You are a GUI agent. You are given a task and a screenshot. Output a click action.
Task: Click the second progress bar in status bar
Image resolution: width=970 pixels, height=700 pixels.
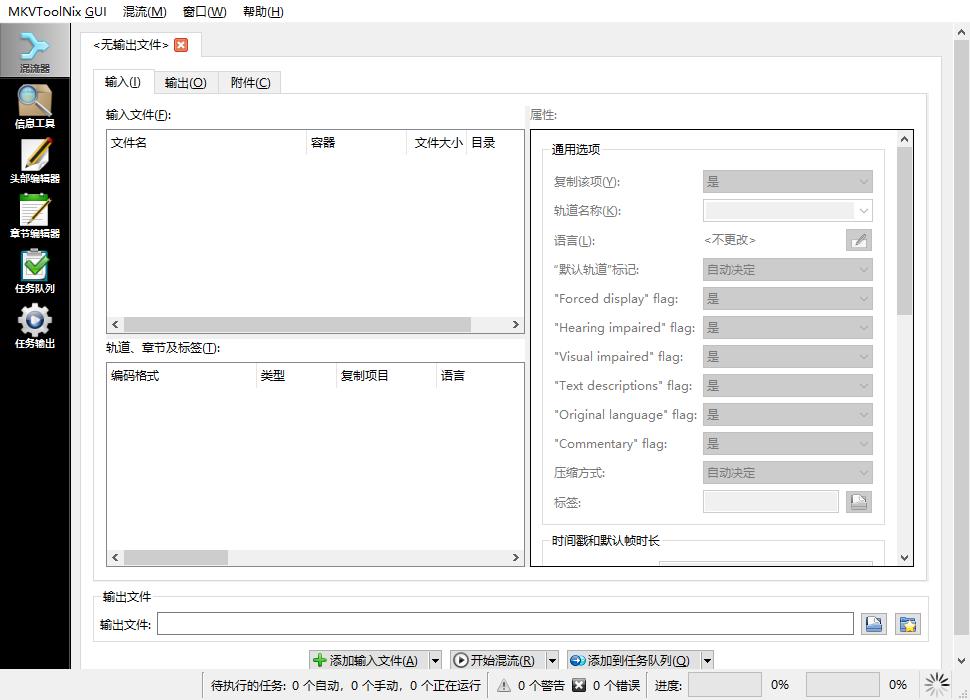(x=843, y=685)
